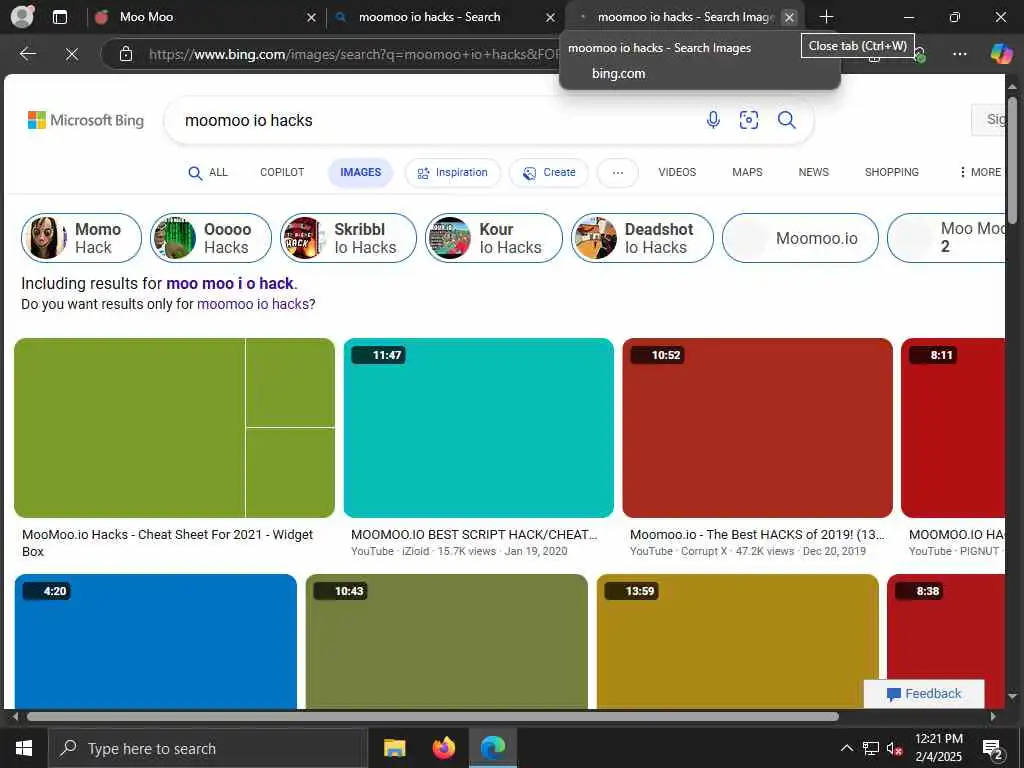
Task: Click The Best HACKS of 2019 title
Action: (758, 534)
